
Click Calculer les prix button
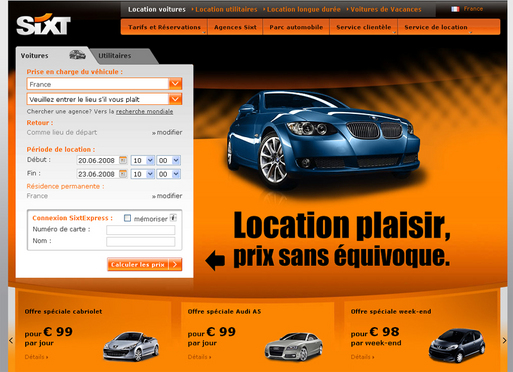145,264
